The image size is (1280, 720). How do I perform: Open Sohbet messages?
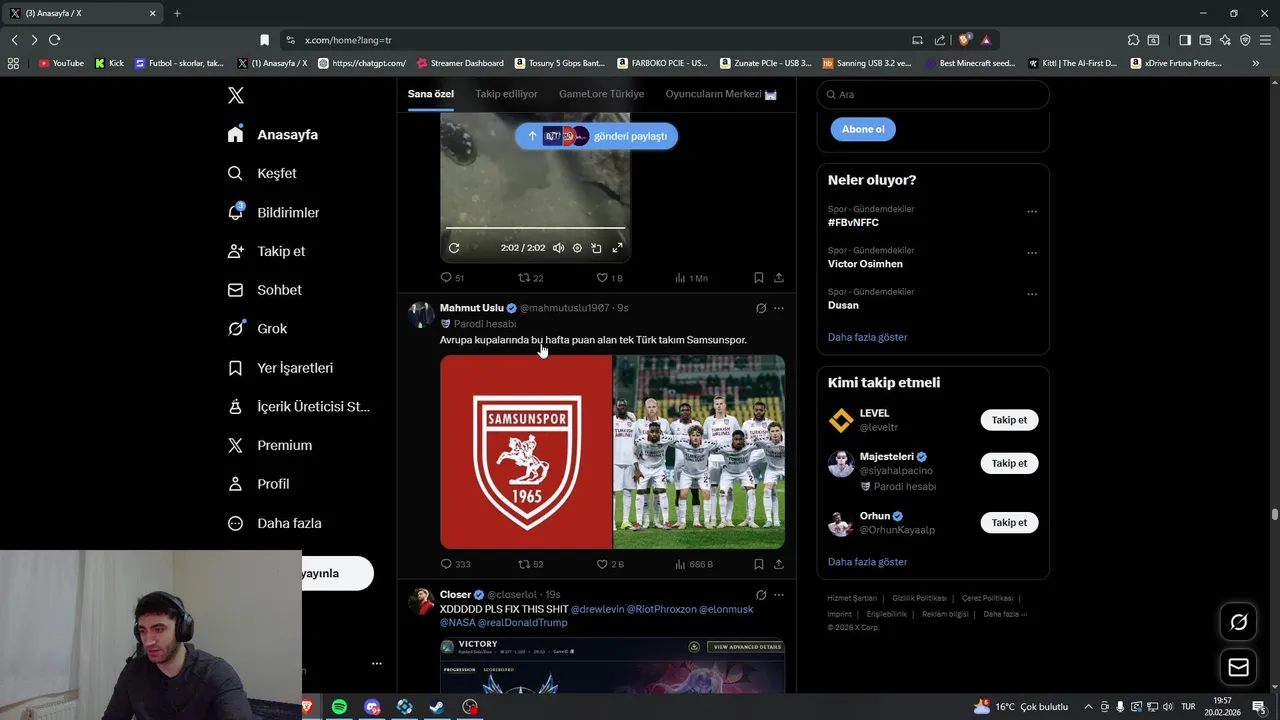(x=264, y=290)
